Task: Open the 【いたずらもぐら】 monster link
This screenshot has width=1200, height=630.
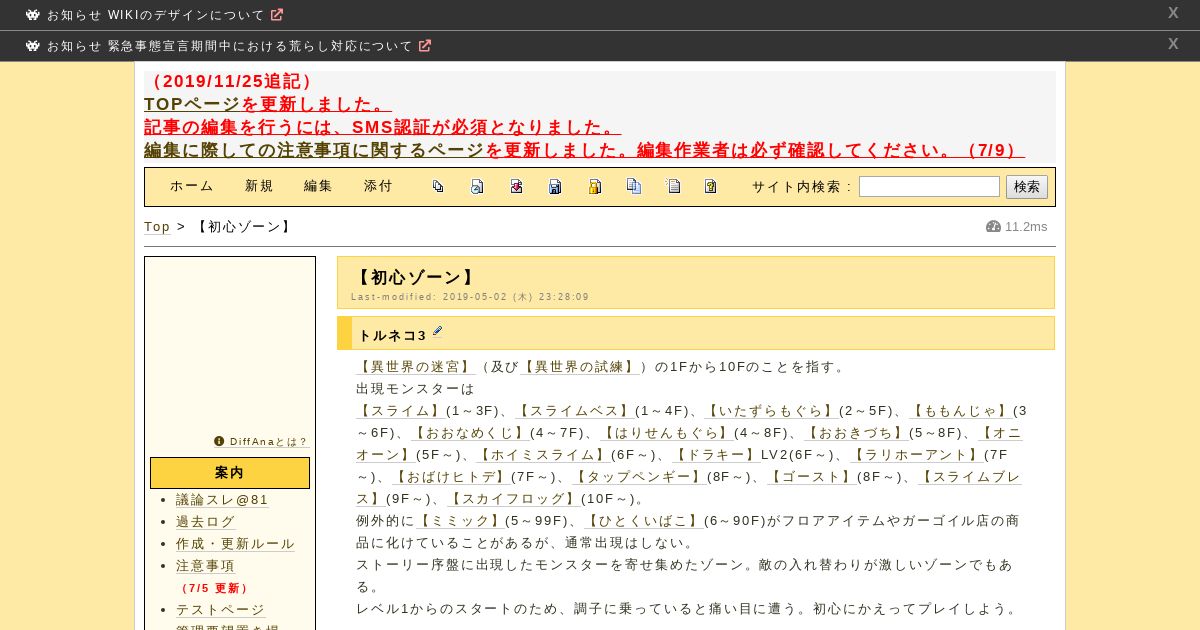Action: coord(771,411)
